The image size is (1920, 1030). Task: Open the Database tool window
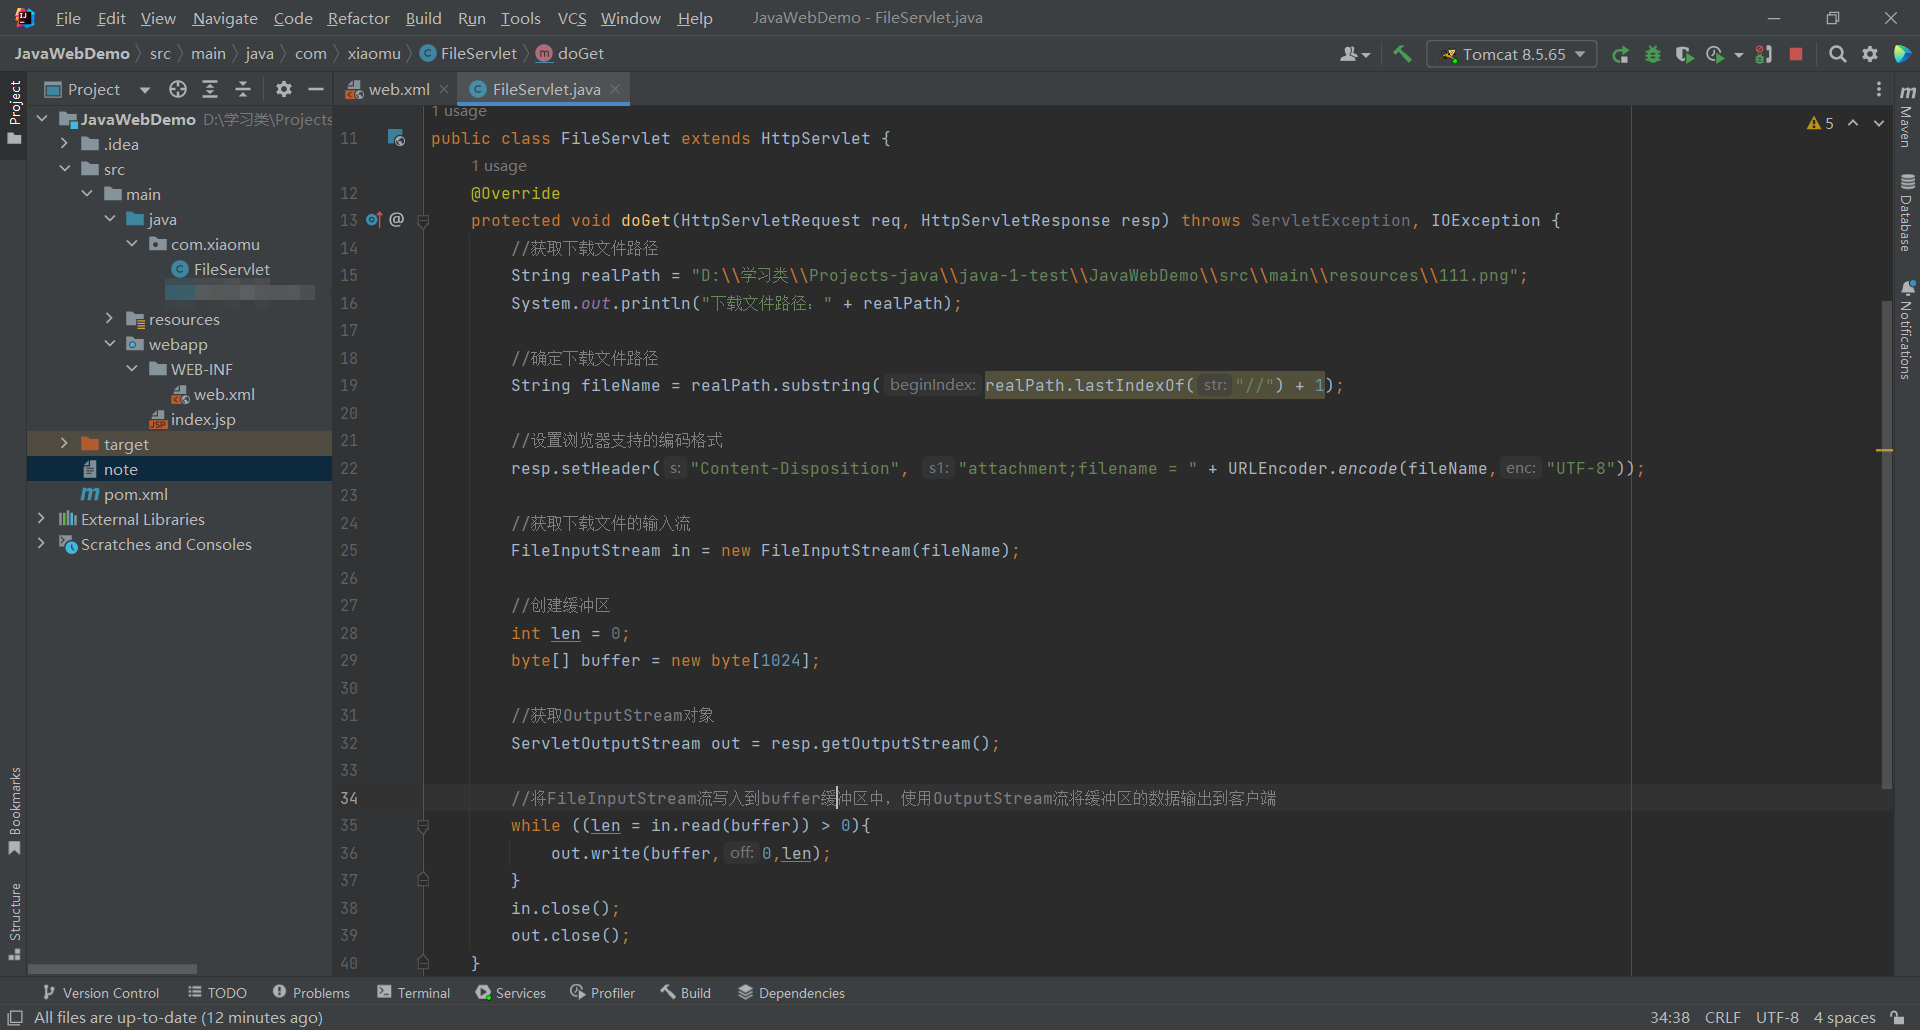pyautogui.click(x=1907, y=213)
